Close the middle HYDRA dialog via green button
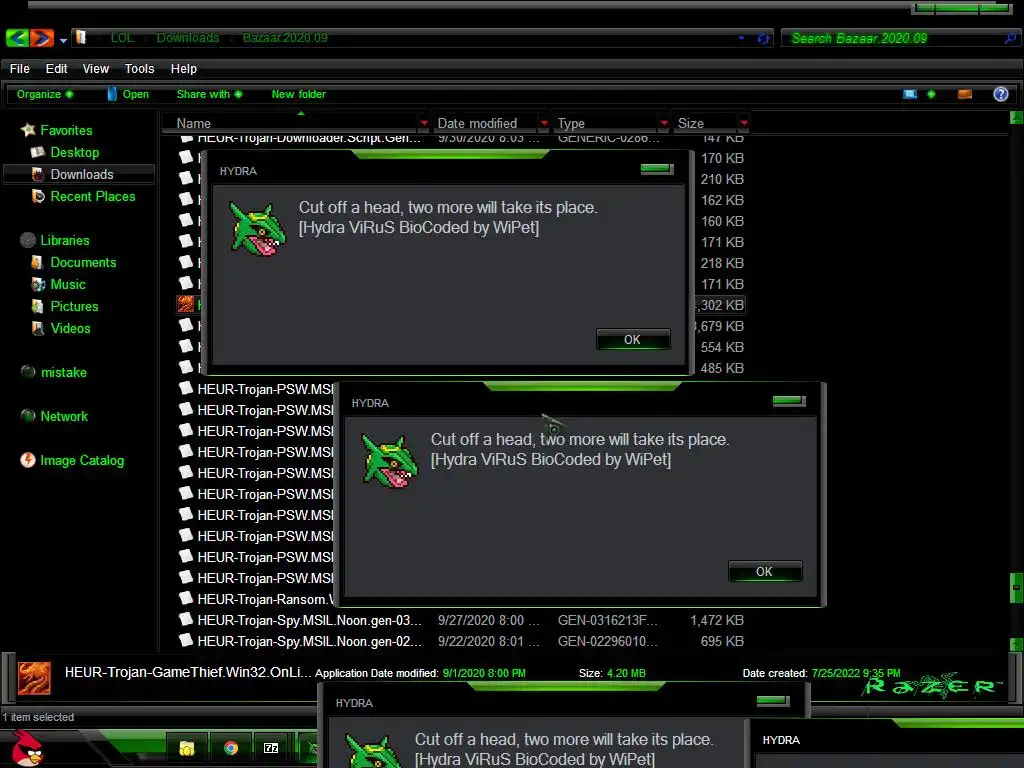This screenshot has height=768, width=1024. pyautogui.click(x=789, y=401)
